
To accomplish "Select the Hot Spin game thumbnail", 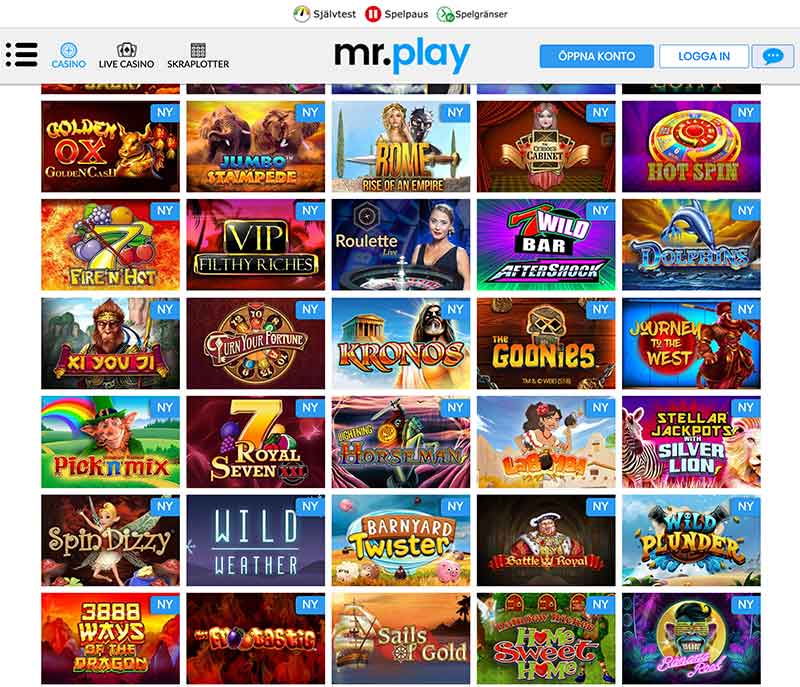I will point(691,146).
